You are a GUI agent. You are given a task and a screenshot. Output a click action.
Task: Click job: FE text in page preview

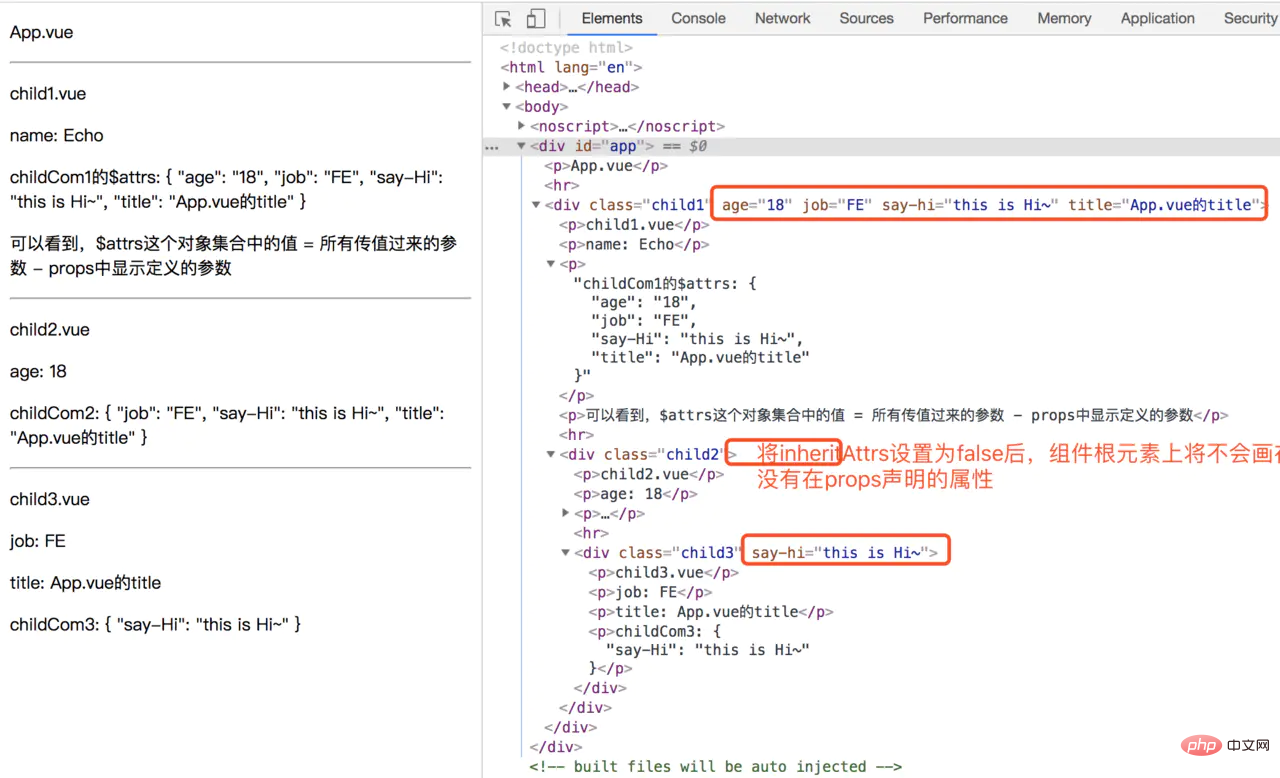click(x=38, y=542)
